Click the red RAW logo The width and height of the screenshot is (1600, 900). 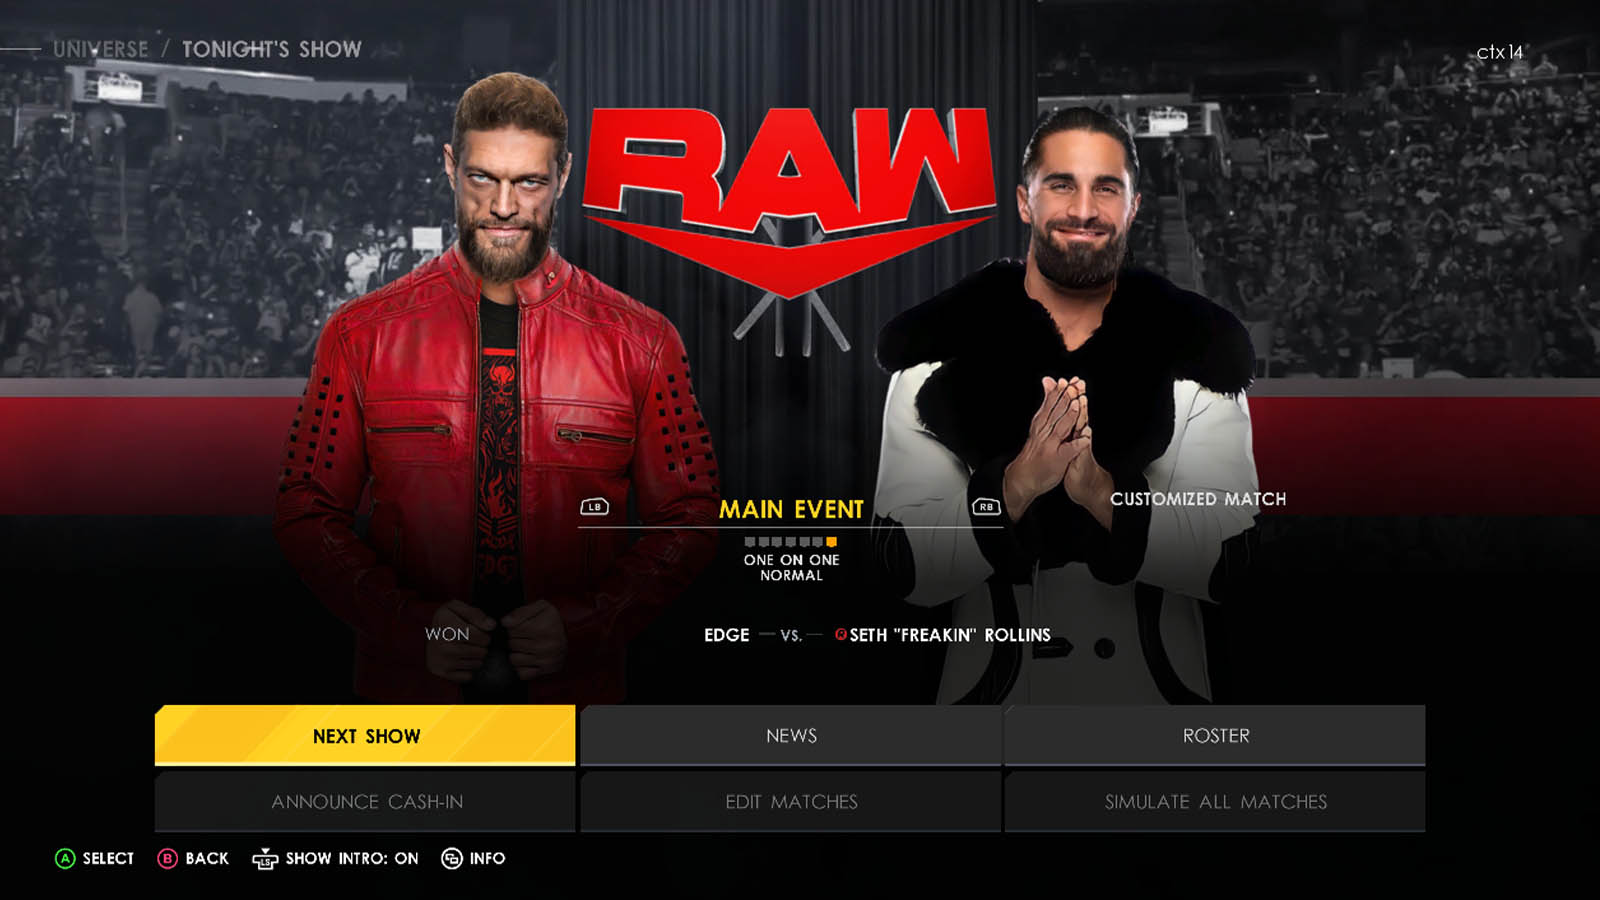tap(789, 200)
